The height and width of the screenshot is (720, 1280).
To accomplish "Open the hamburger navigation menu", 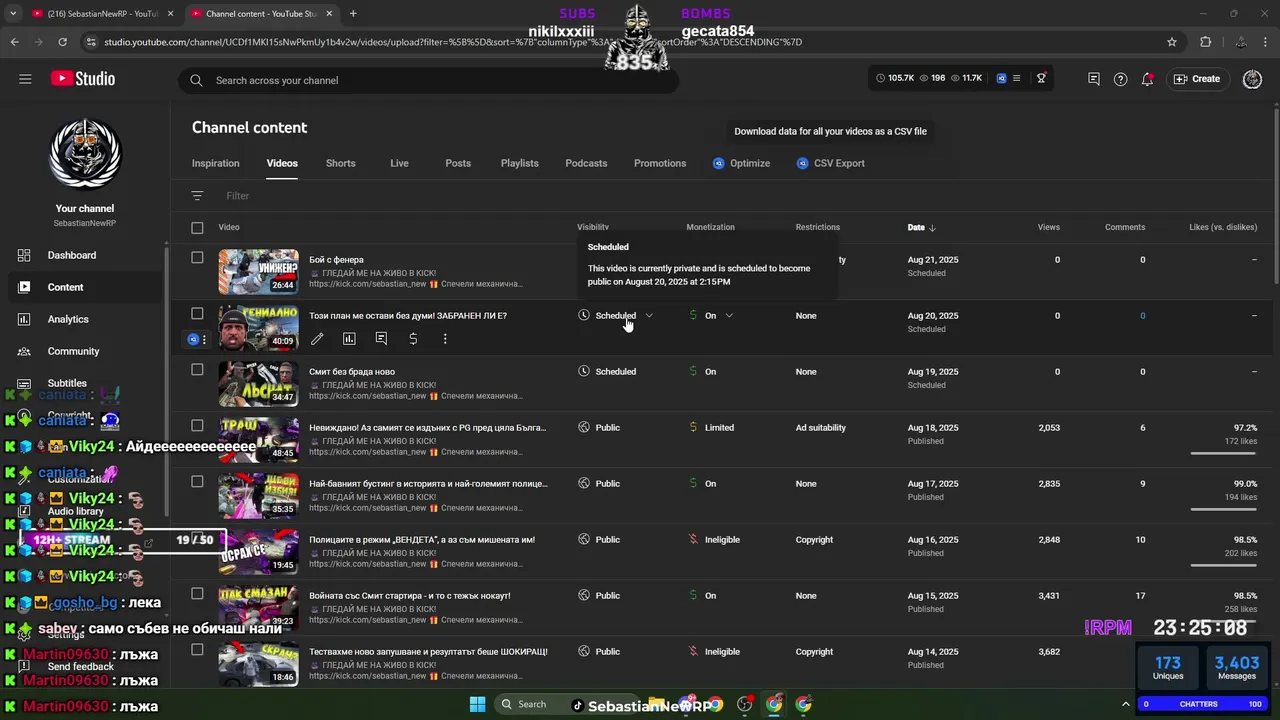I will pos(25,79).
